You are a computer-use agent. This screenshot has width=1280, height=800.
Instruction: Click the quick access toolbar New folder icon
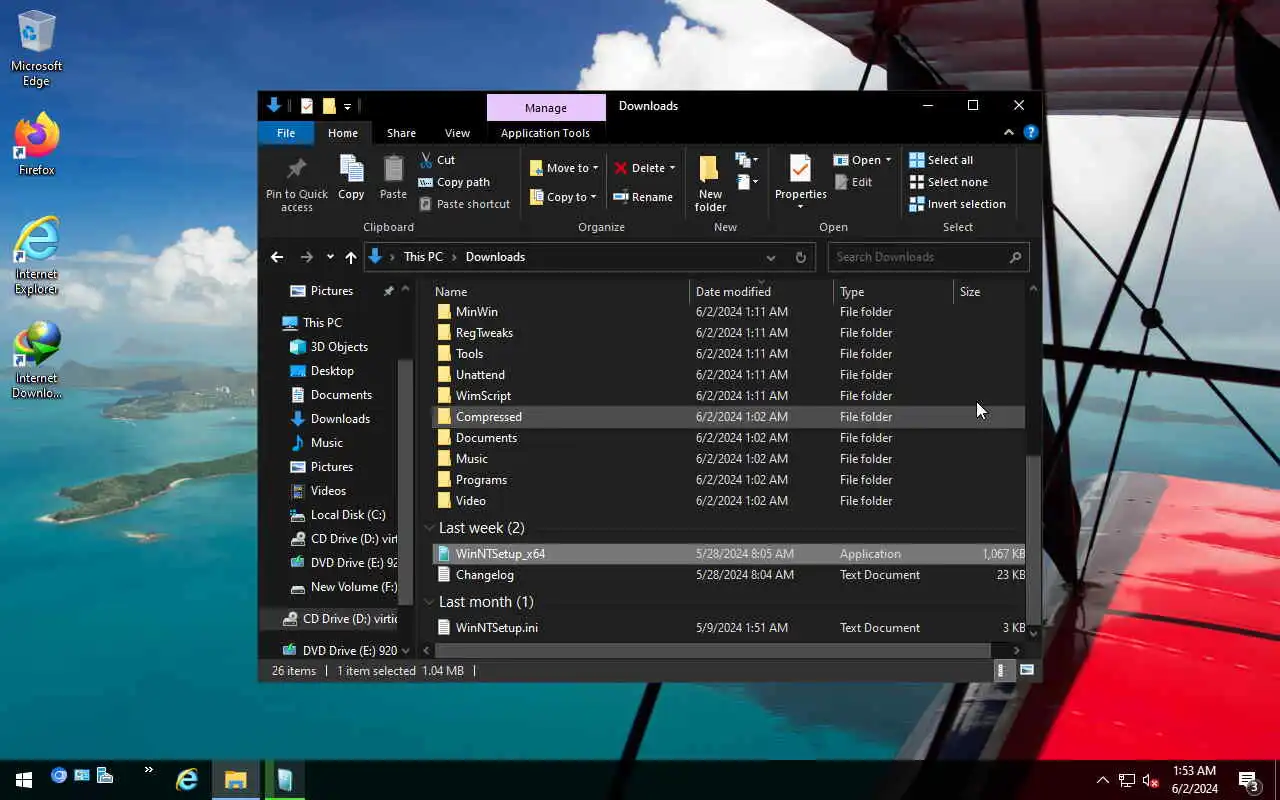pyautogui.click(x=329, y=106)
